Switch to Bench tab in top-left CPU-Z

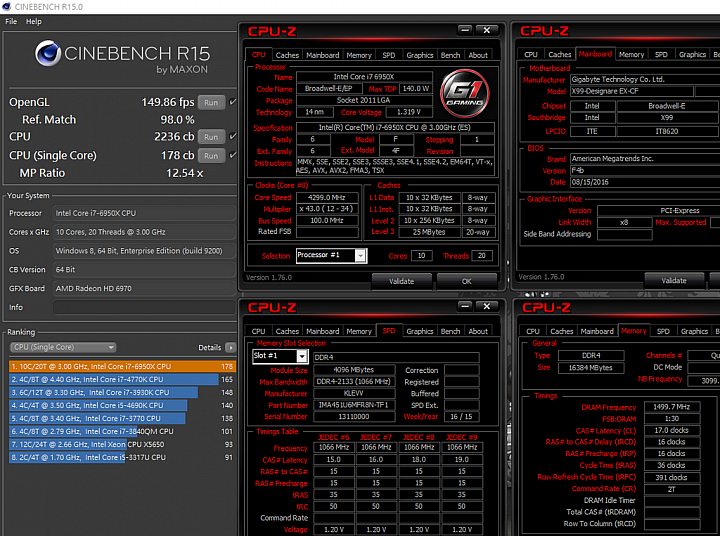tap(450, 55)
